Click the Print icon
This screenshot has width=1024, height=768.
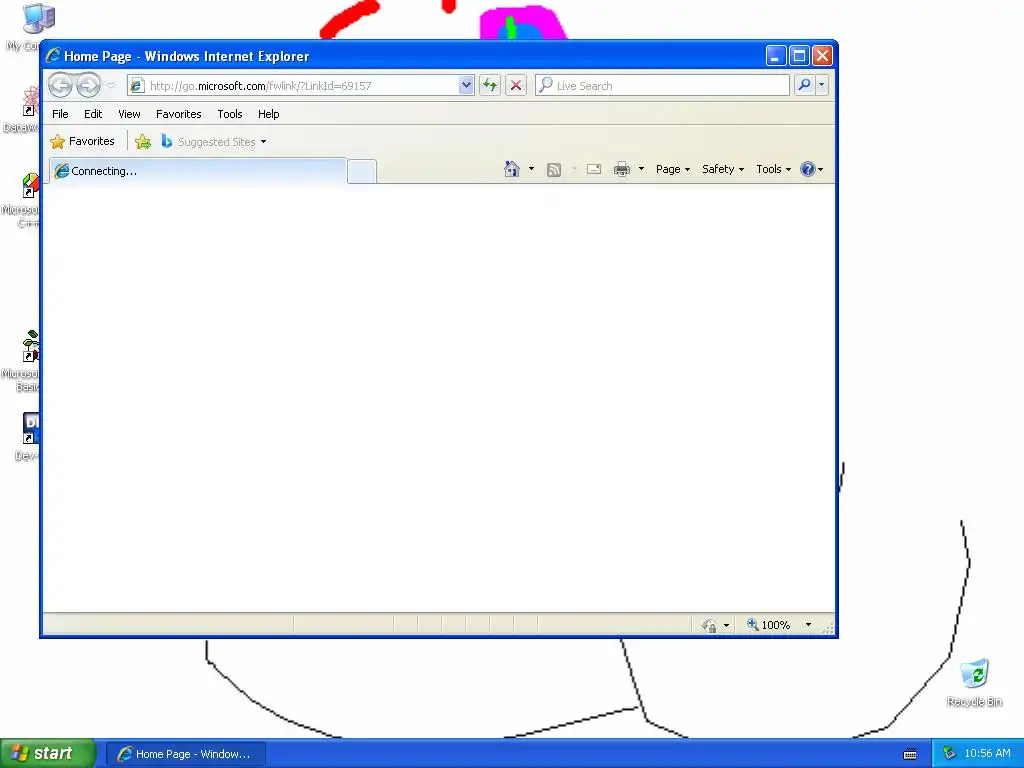tap(622, 169)
